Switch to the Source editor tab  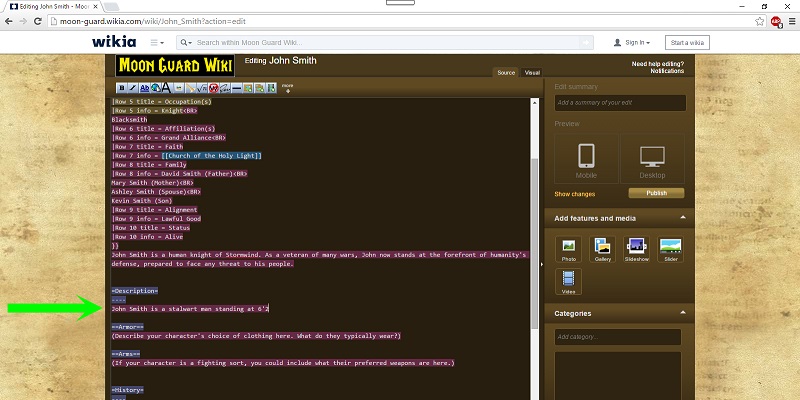pyautogui.click(x=506, y=72)
